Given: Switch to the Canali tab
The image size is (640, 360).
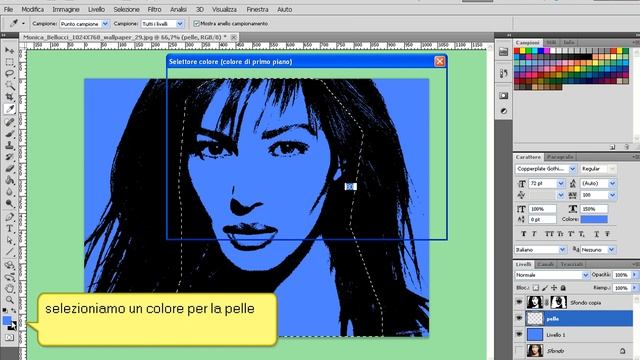Looking at the screenshot, I should coord(545,264).
